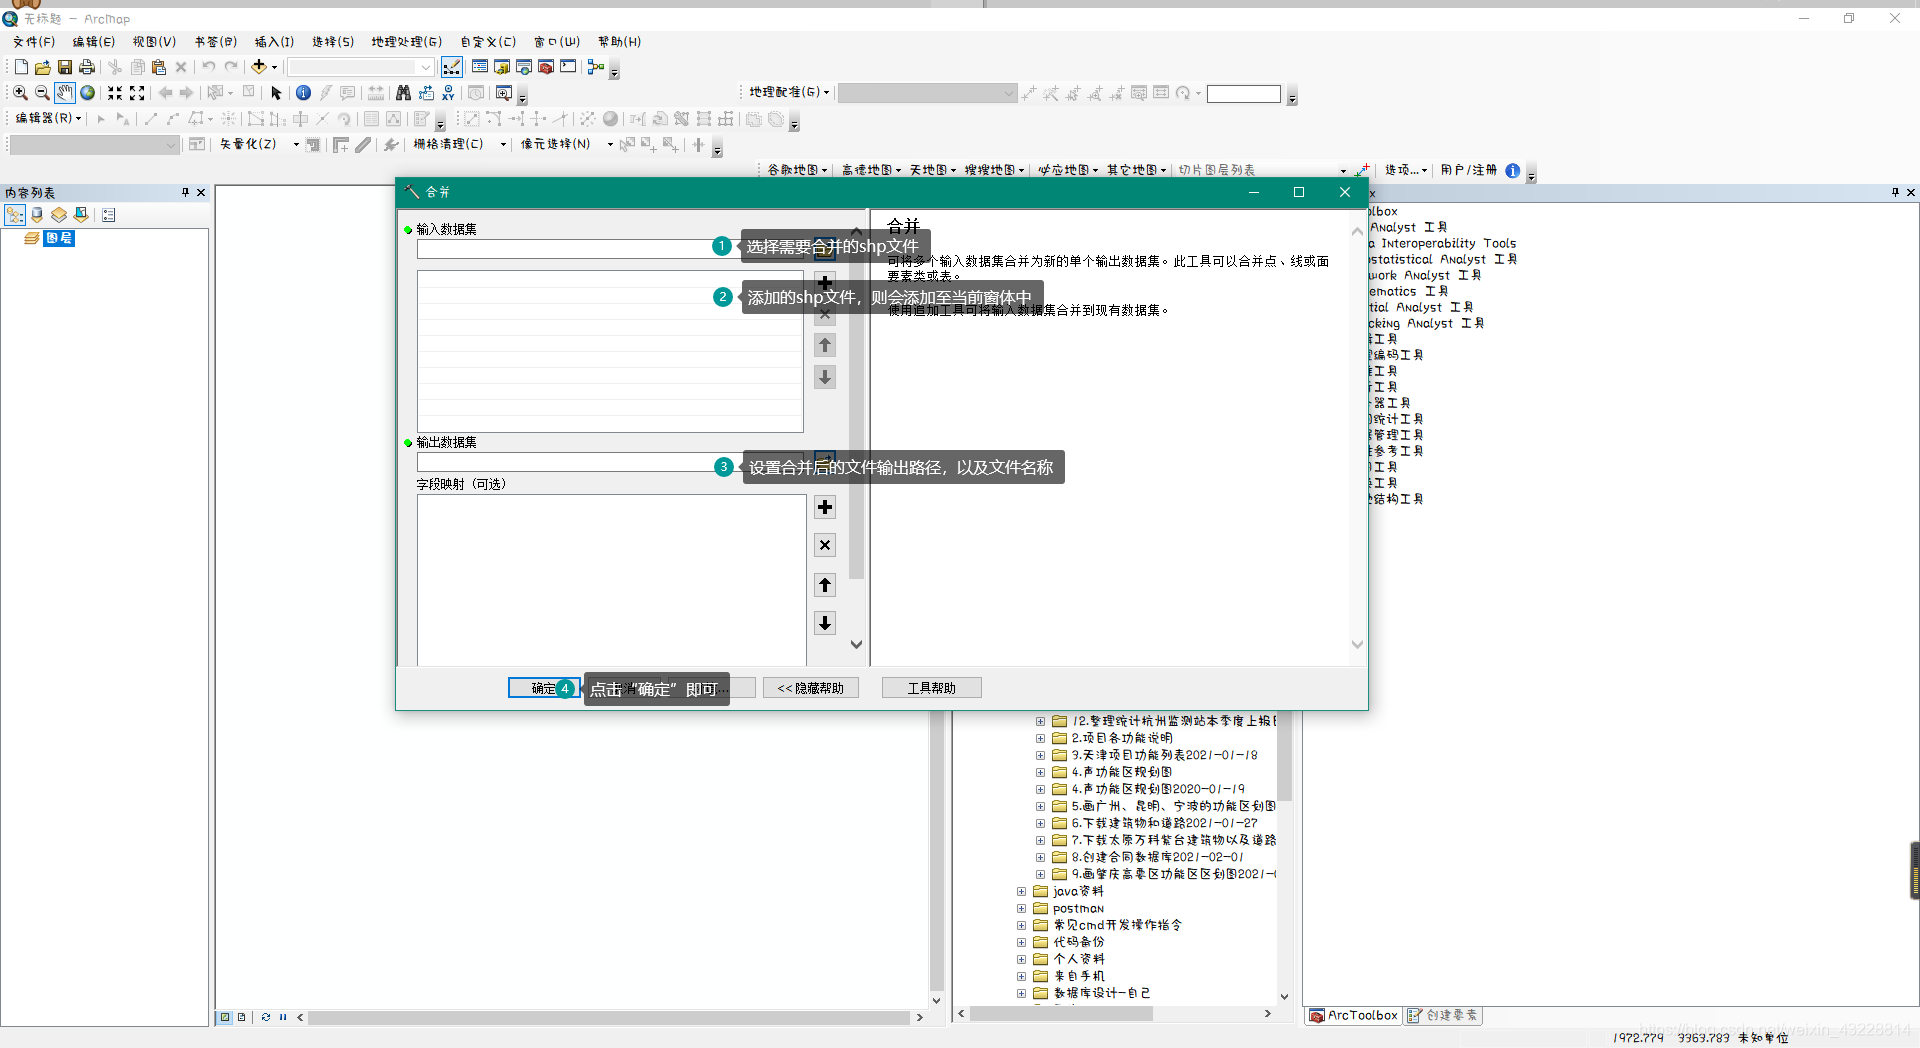Open the 文件(F) menu
Screen dimensions: 1920x1048
point(34,42)
